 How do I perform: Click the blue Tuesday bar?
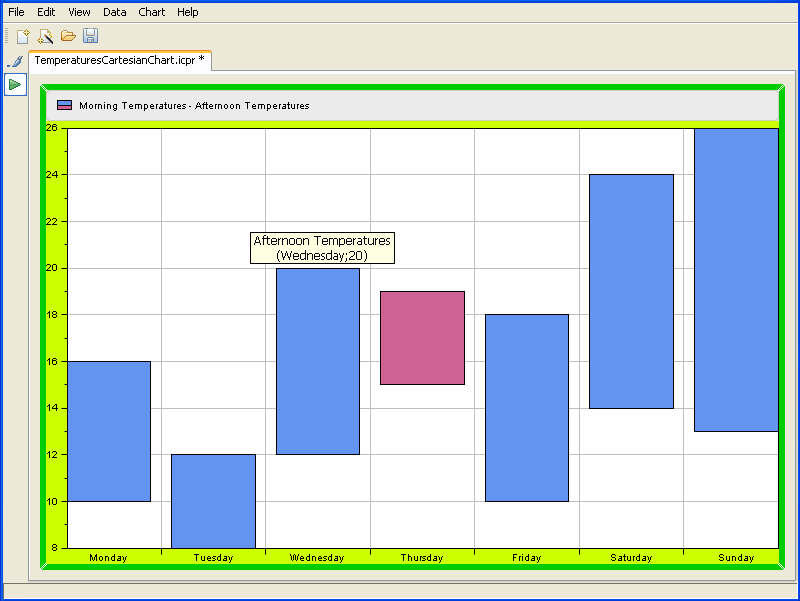click(x=213, y=500)
